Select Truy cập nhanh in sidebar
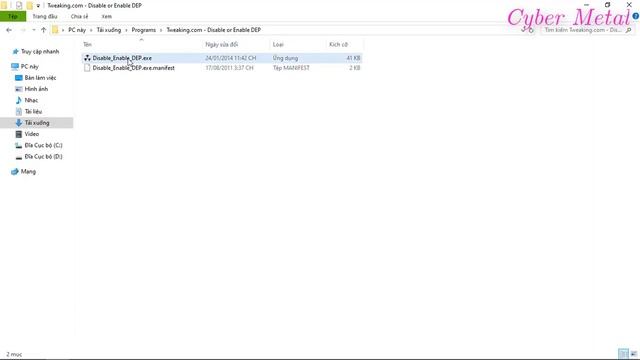This screenshot has width=640, height=360. point(40,51)
